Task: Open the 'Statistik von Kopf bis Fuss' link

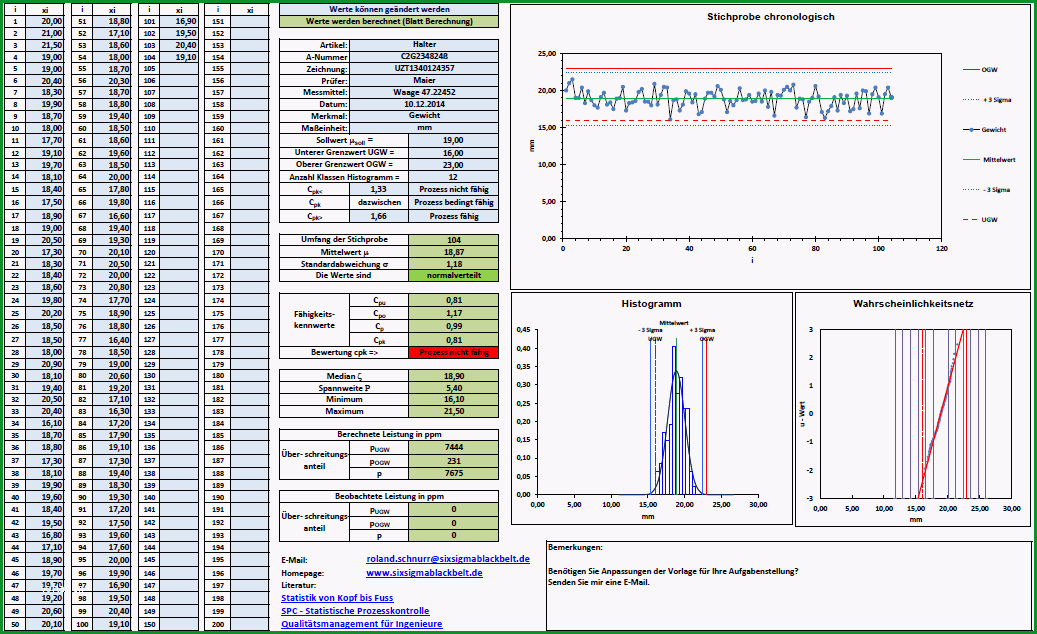Action: point(337,598)
